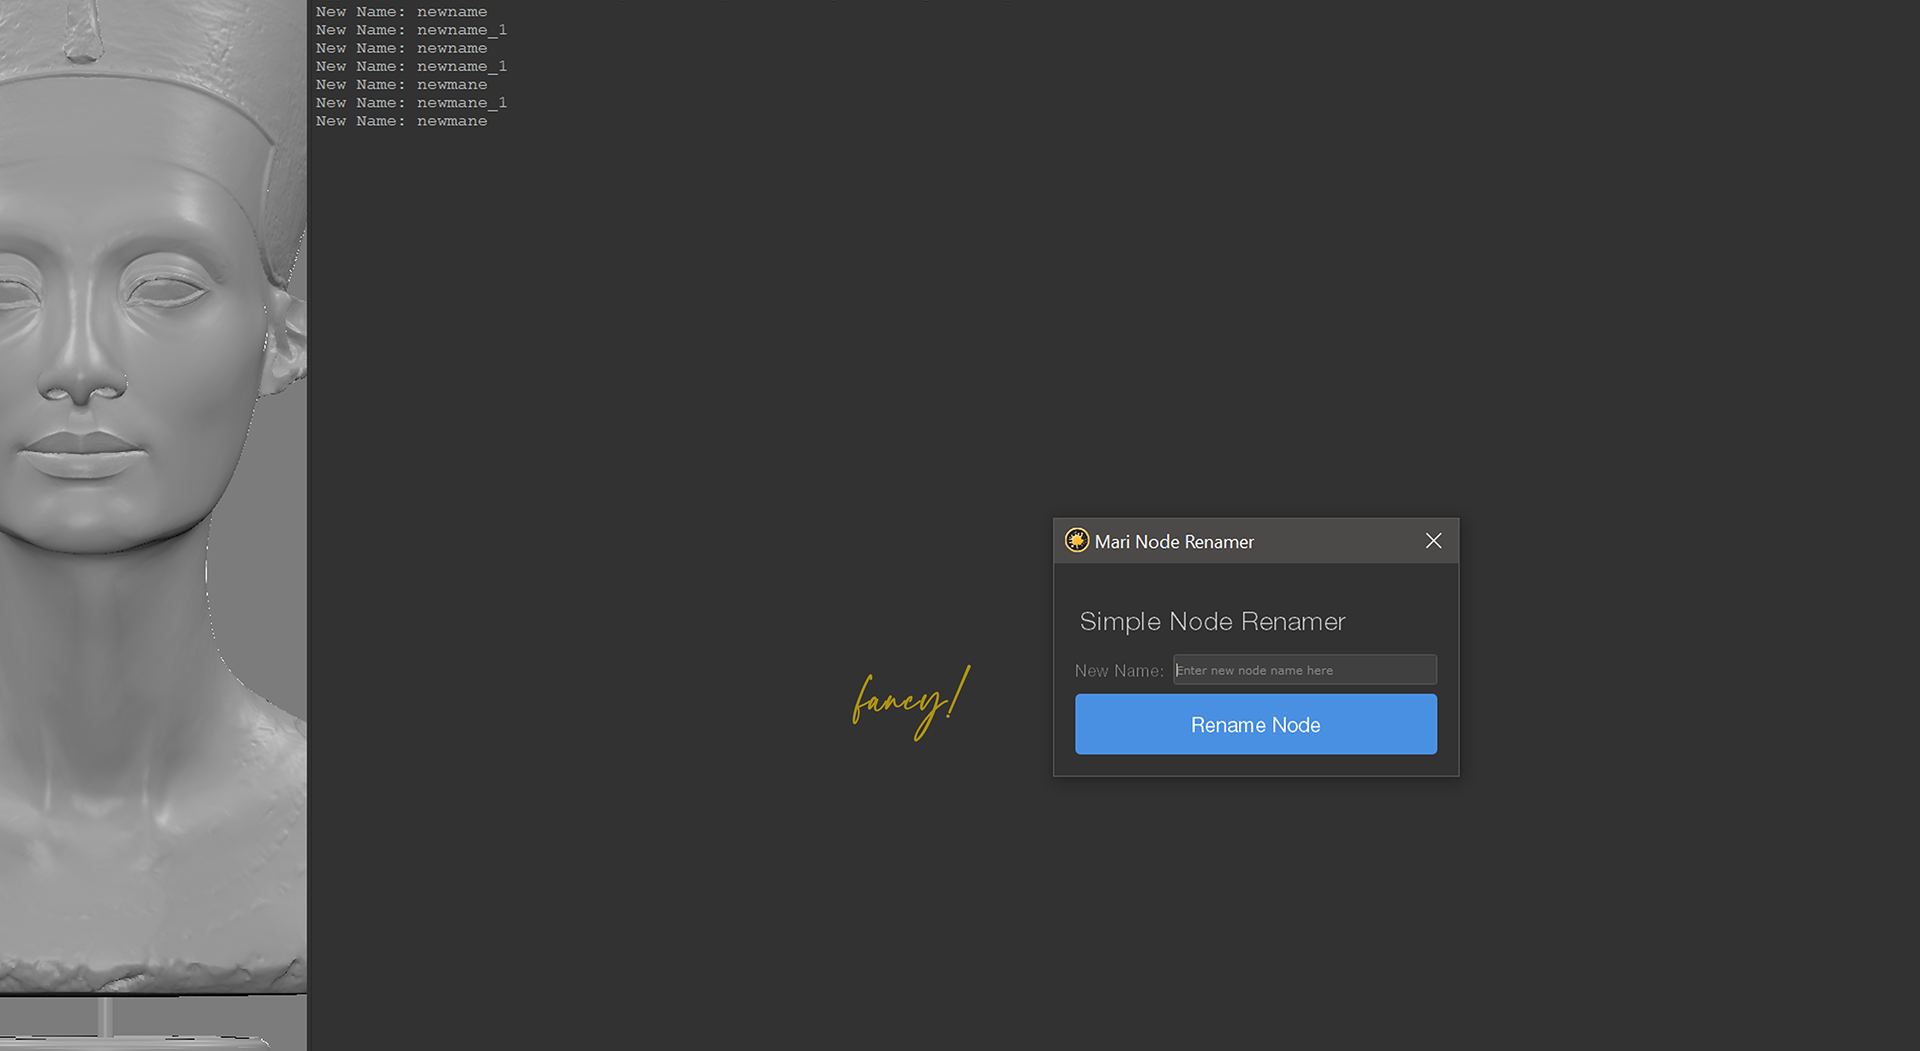Image resolution: width=1920 pixels, height=1051 pixels.
Task: Close the Mari Node Renamer dialog
Action: [1433, 541]
